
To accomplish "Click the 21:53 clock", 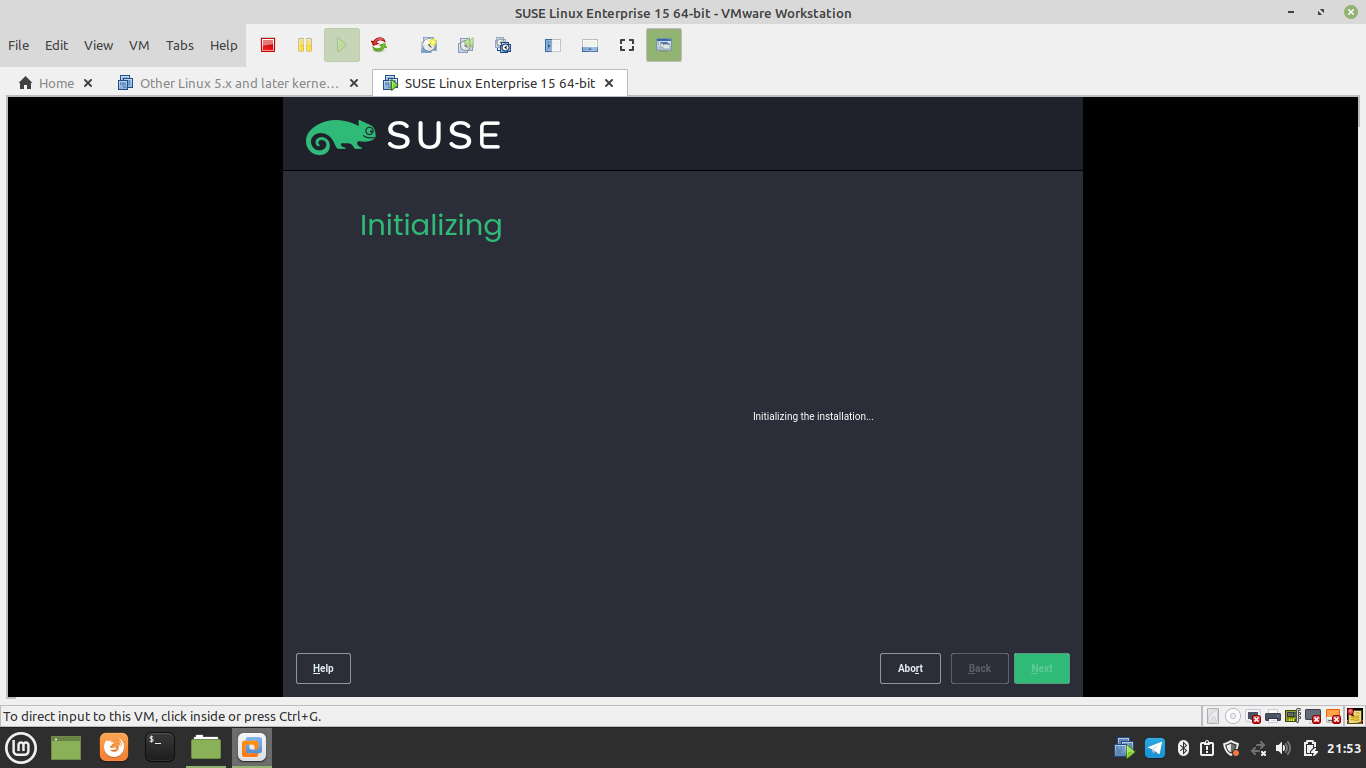I will [1344, 748].
